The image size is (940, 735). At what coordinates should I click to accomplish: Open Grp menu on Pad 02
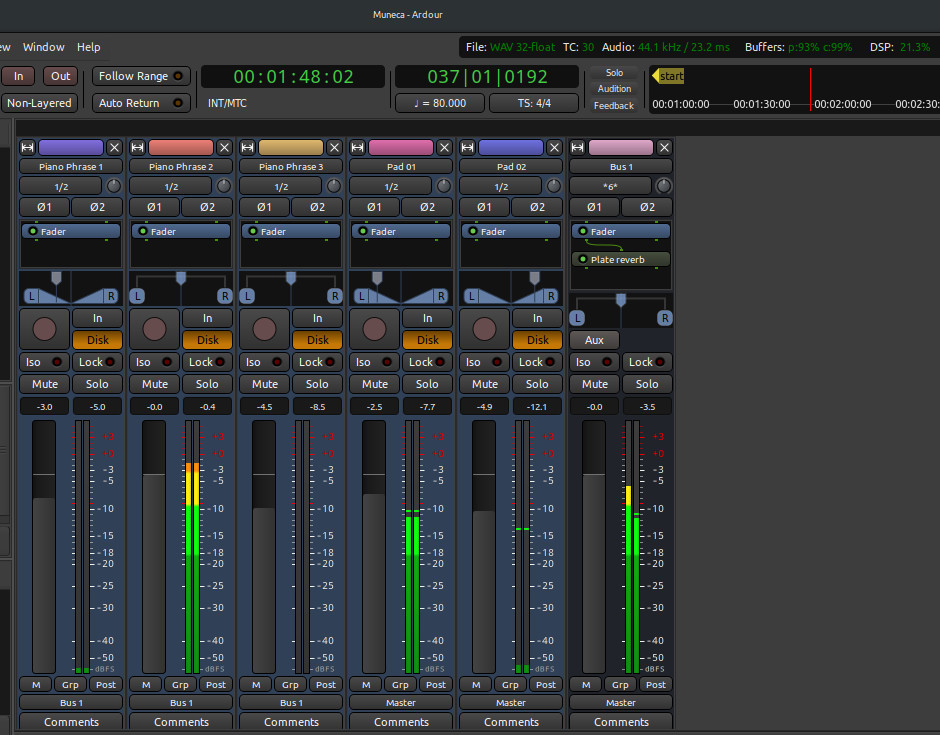point(510,685)
